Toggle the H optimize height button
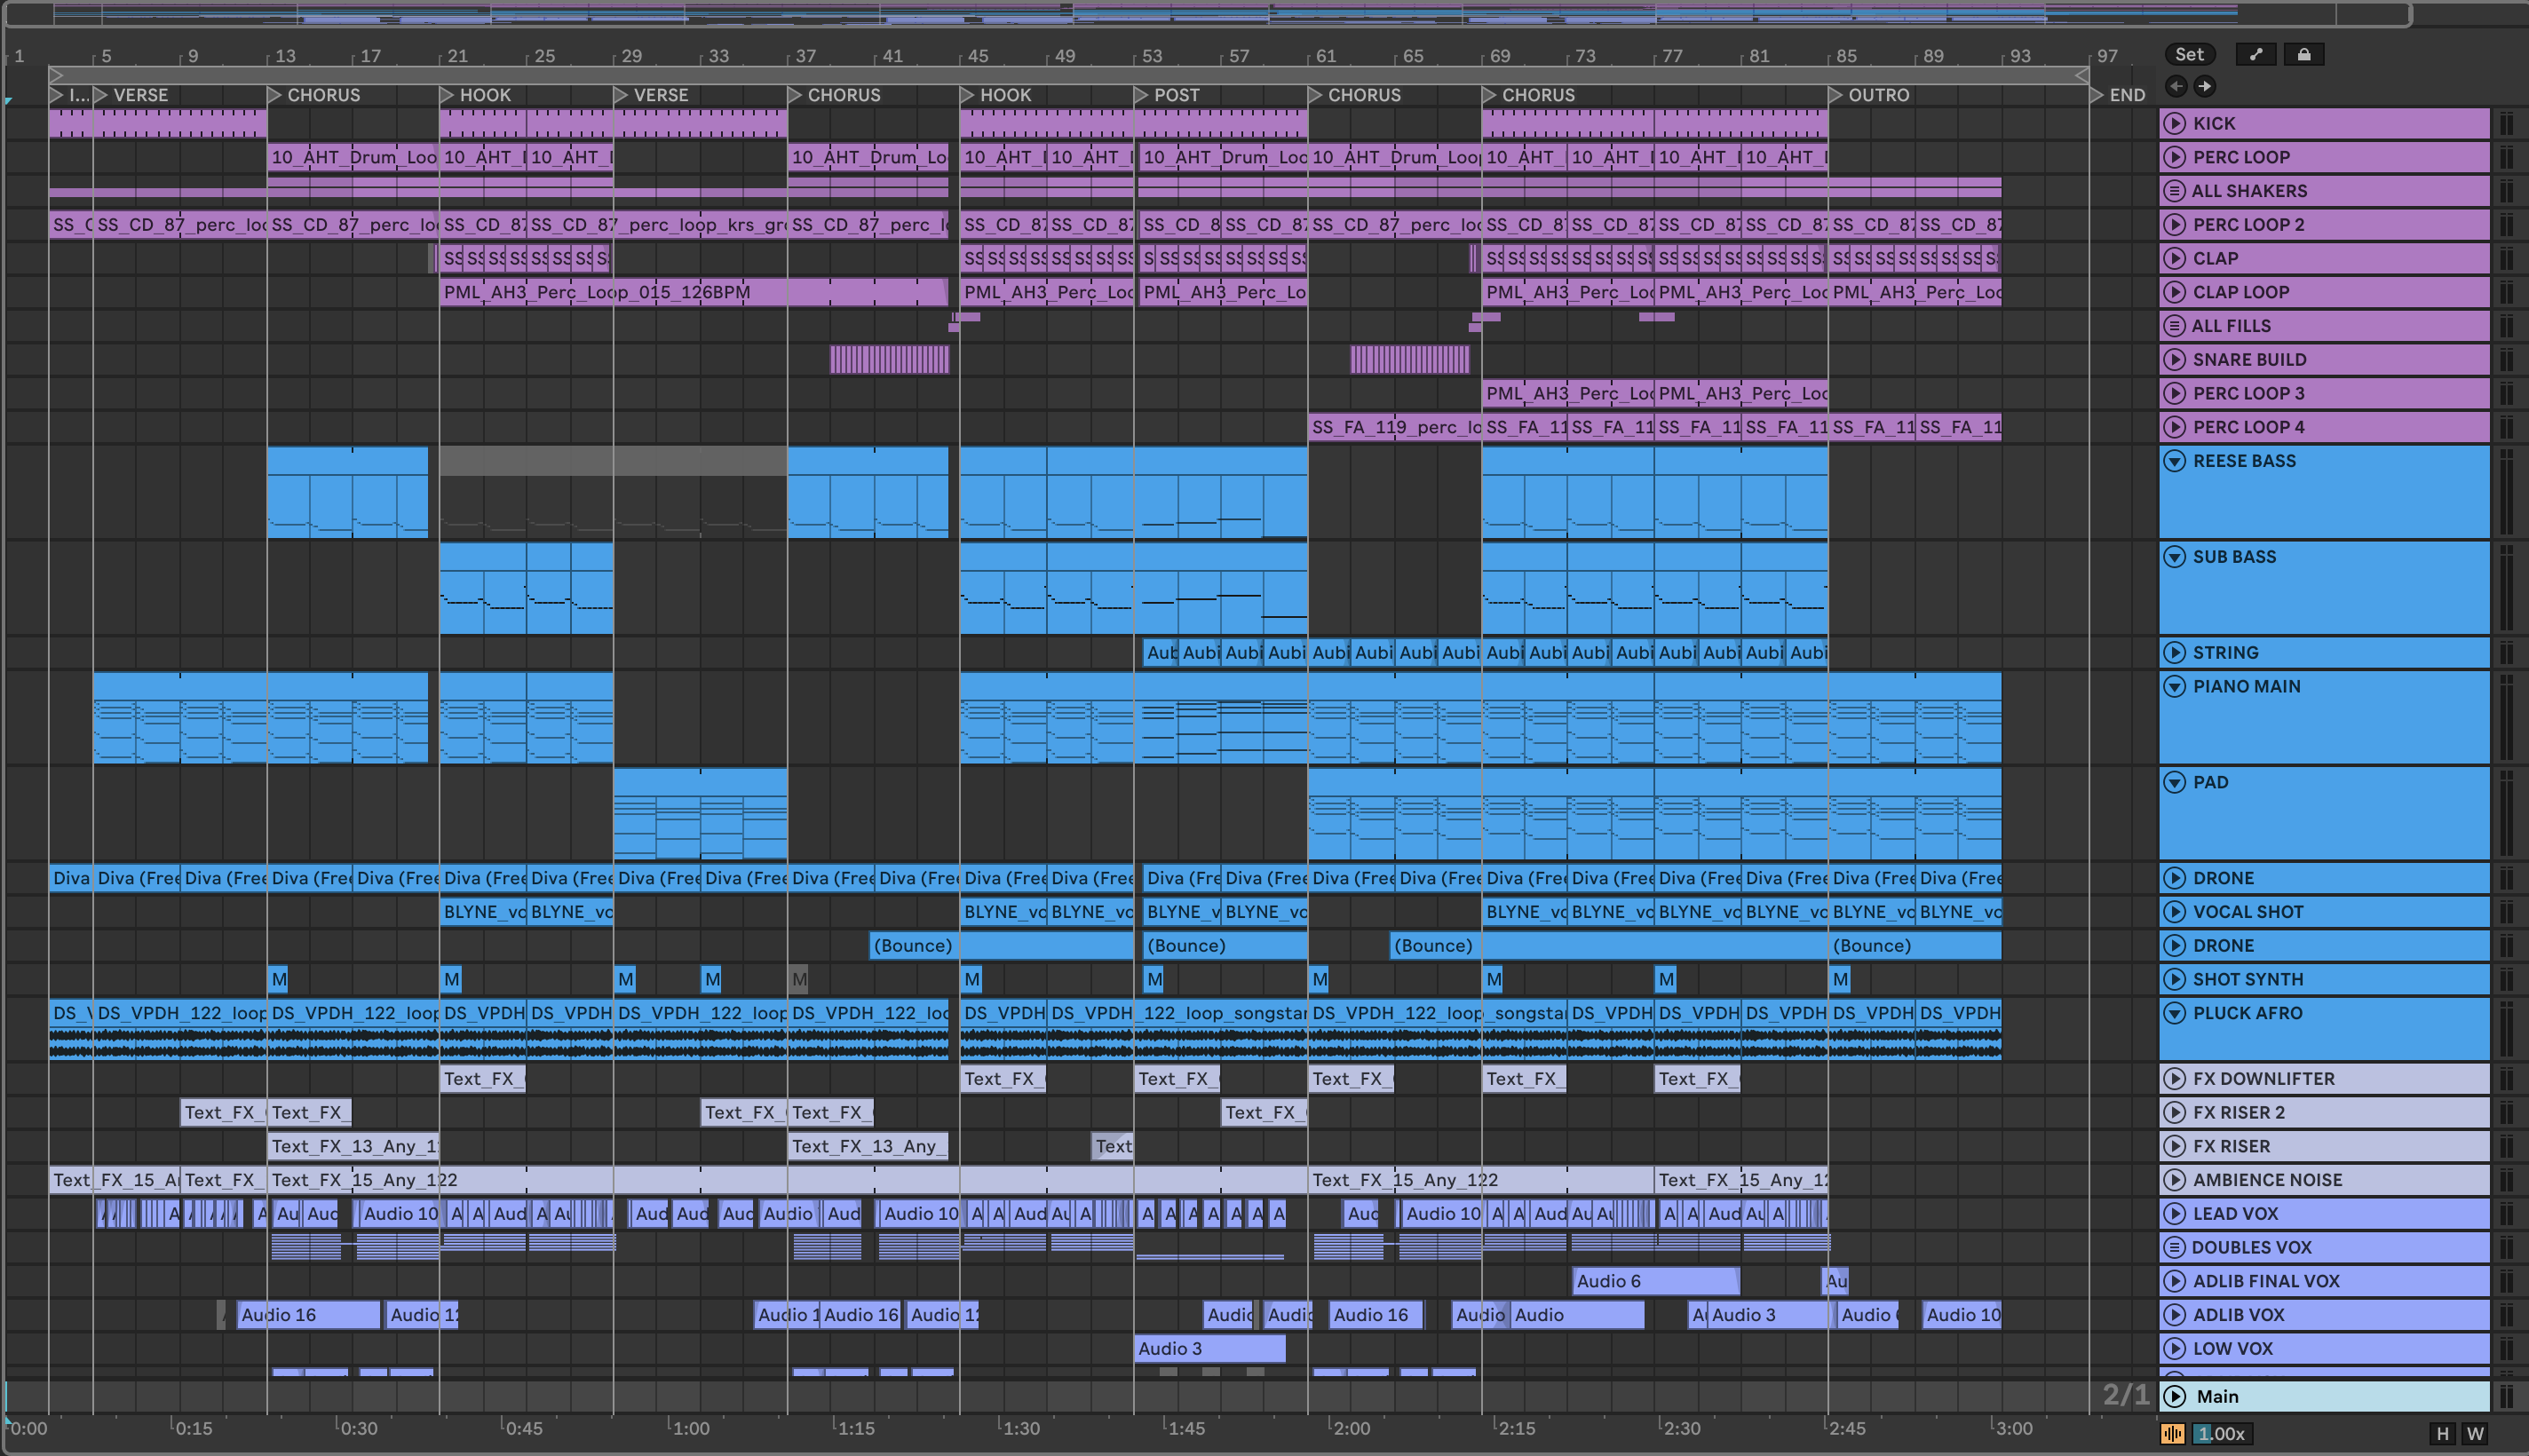 tap(2442, 1434)
